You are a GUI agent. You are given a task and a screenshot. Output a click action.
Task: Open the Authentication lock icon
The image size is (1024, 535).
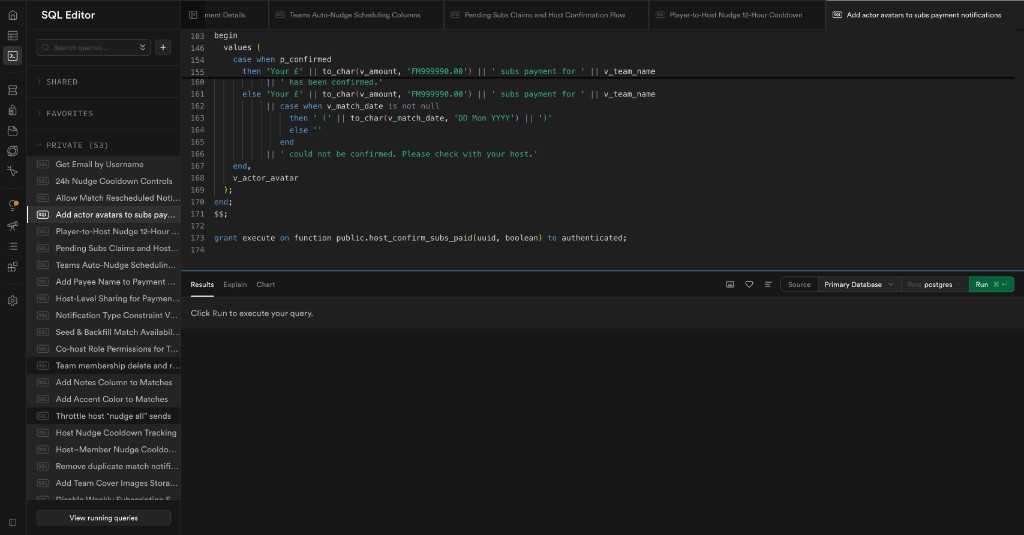(12, 110)
